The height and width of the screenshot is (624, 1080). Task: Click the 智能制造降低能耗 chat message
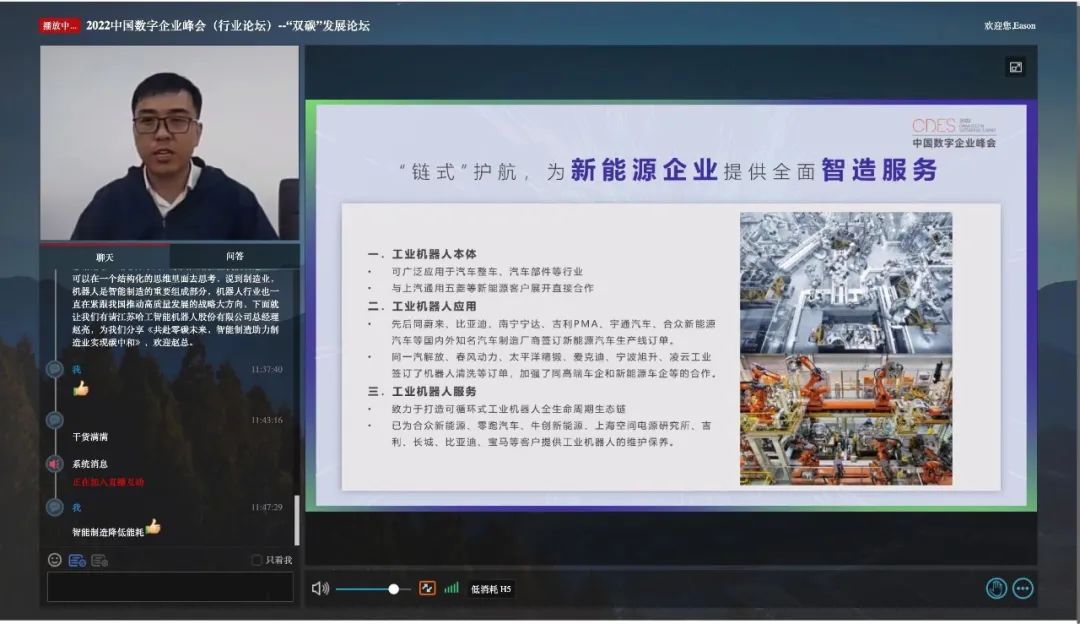[x=108, y=532]
